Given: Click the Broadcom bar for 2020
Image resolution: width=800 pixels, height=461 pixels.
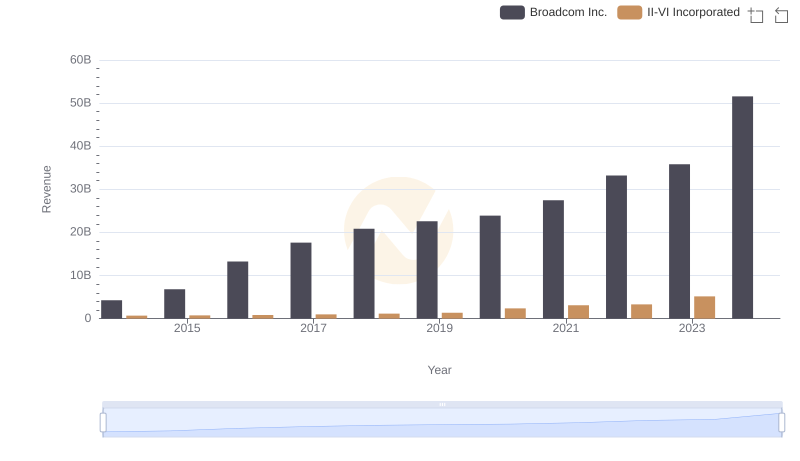Looking at the screenshot, I should click(490, 267).
